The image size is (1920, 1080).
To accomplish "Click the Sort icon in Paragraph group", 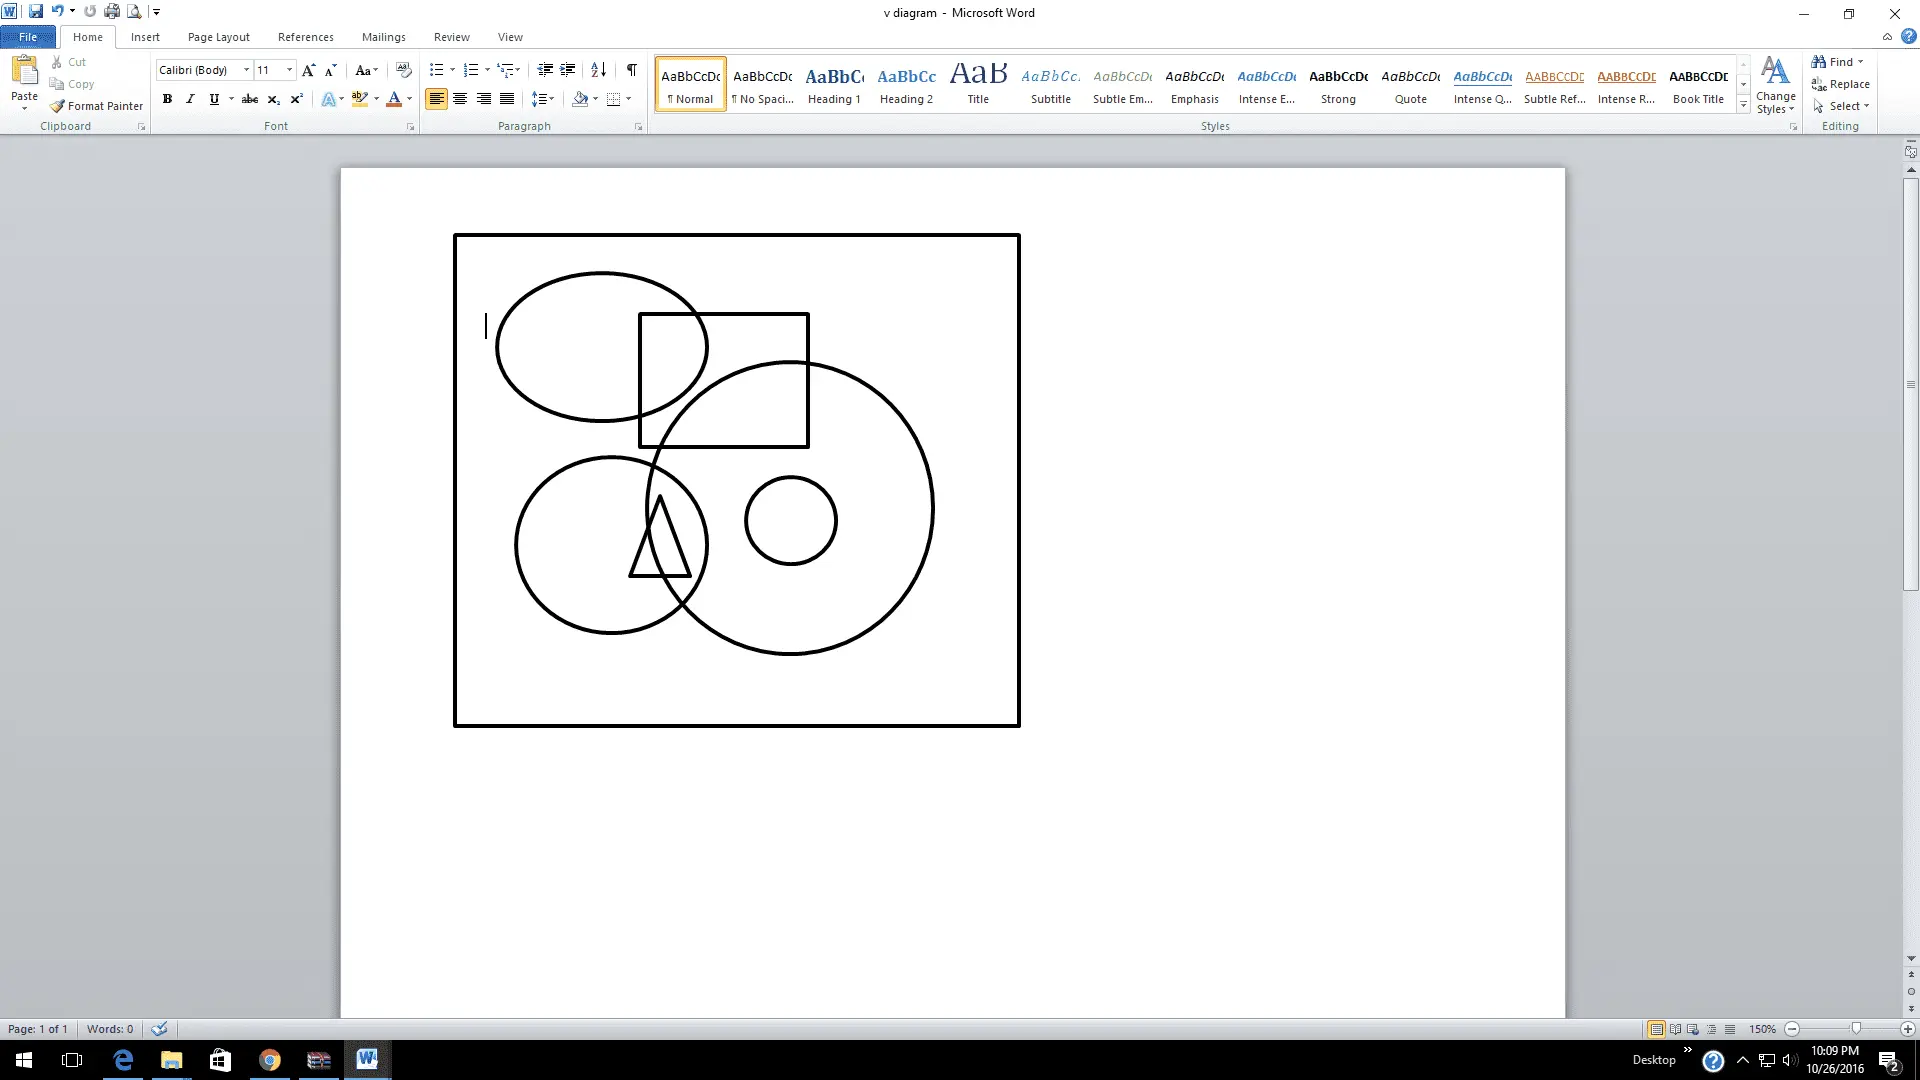I will (598, 70).
